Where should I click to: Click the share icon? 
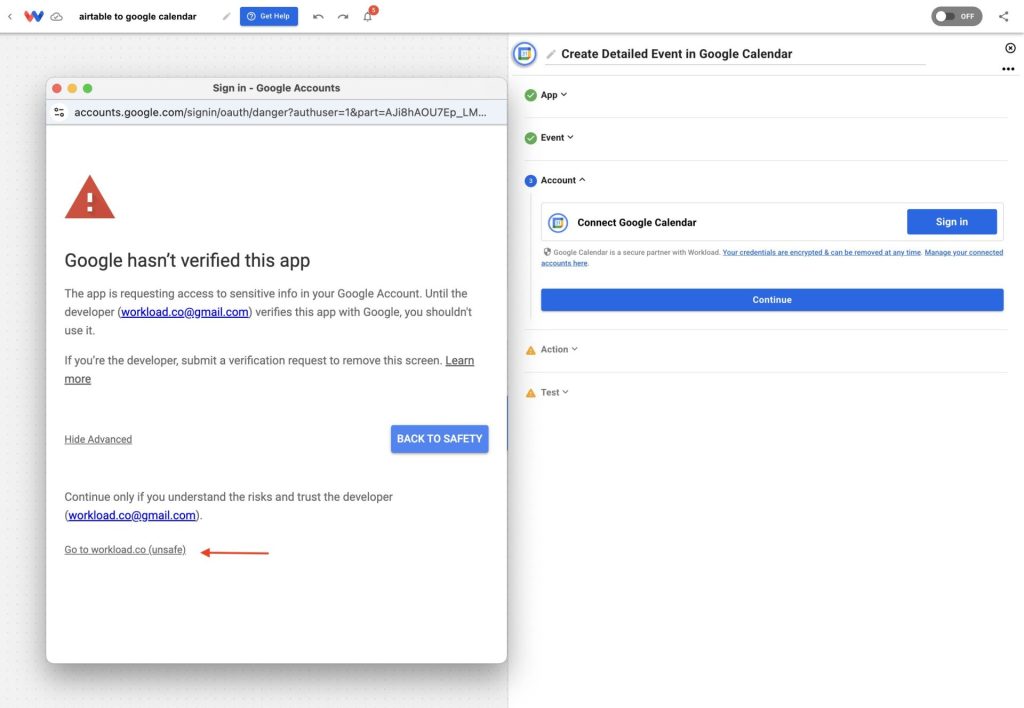pyautogui.click(x=1004, y=16)
